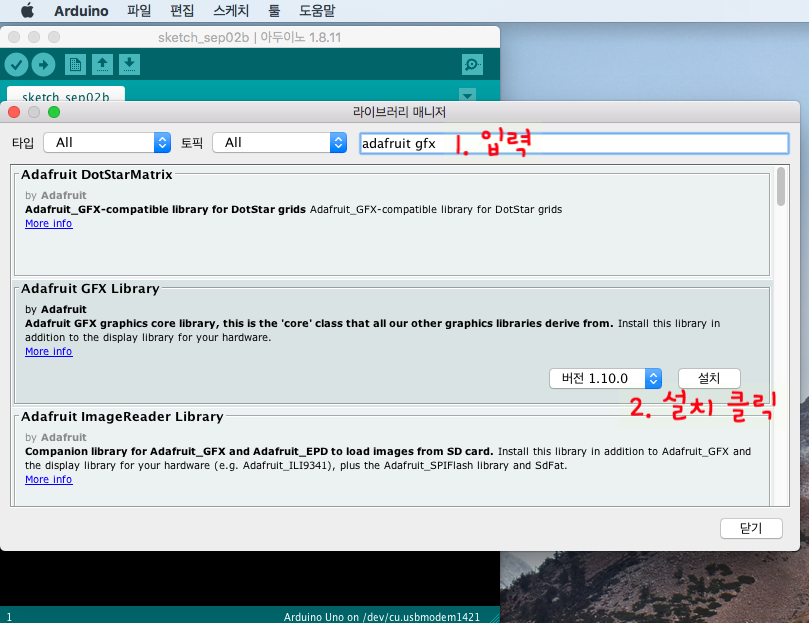Select the Adafruit DotStarMatrix library entry title
This screenshot has width=809, height=623.
(x=96, y=174)
